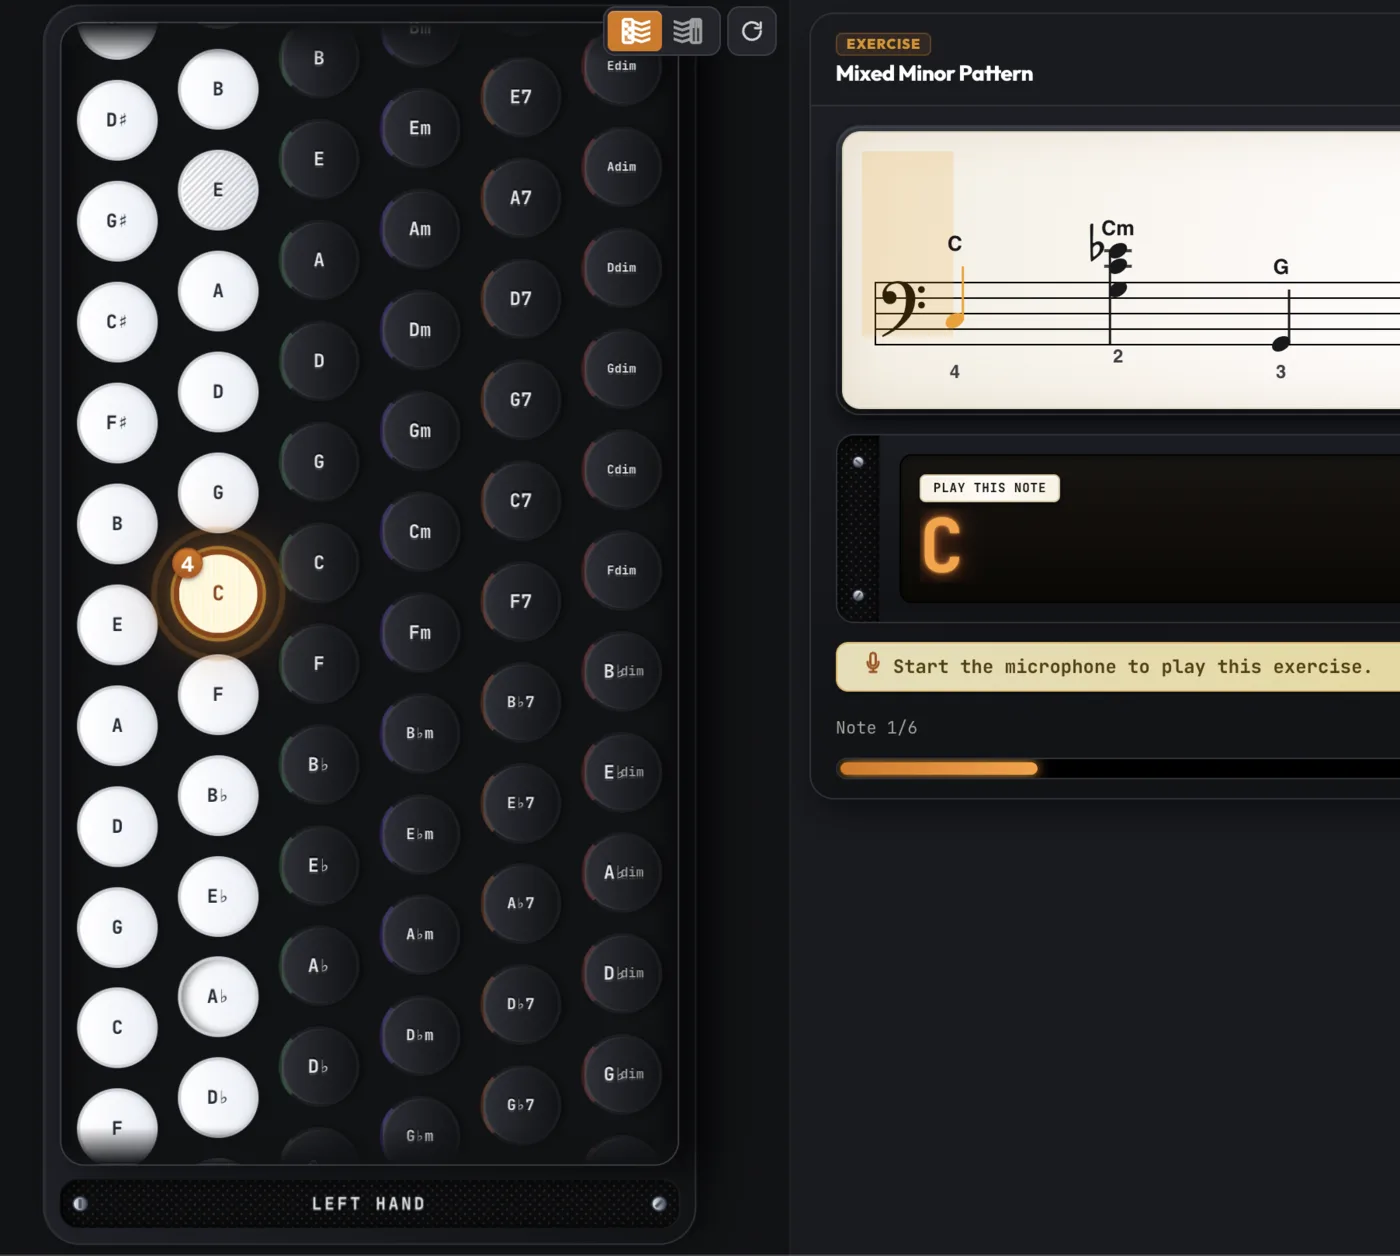This screenshot has height=1256, width=1400.
Task: Click the "PLAY THIS NOTE" label
Action: pos(989,488)
